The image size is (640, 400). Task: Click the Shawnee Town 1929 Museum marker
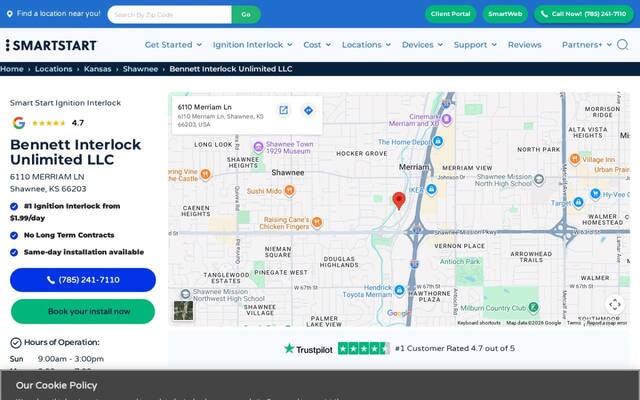click(x=258, y=147)
